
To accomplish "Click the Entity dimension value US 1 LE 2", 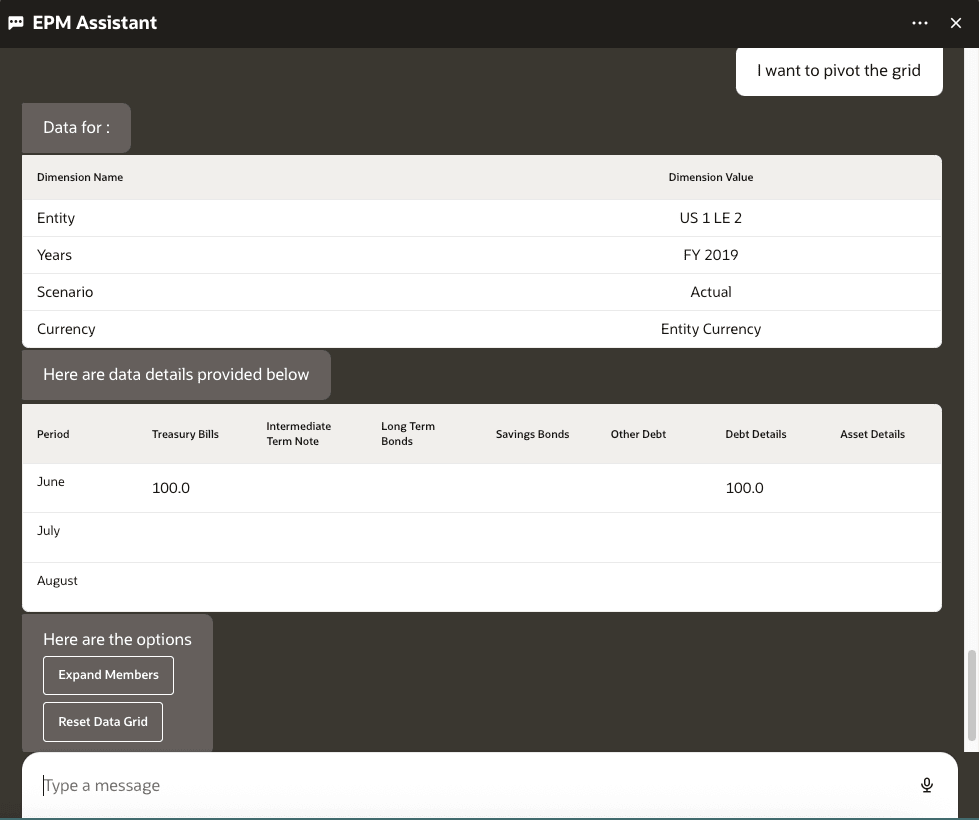I will coord(710,218).
